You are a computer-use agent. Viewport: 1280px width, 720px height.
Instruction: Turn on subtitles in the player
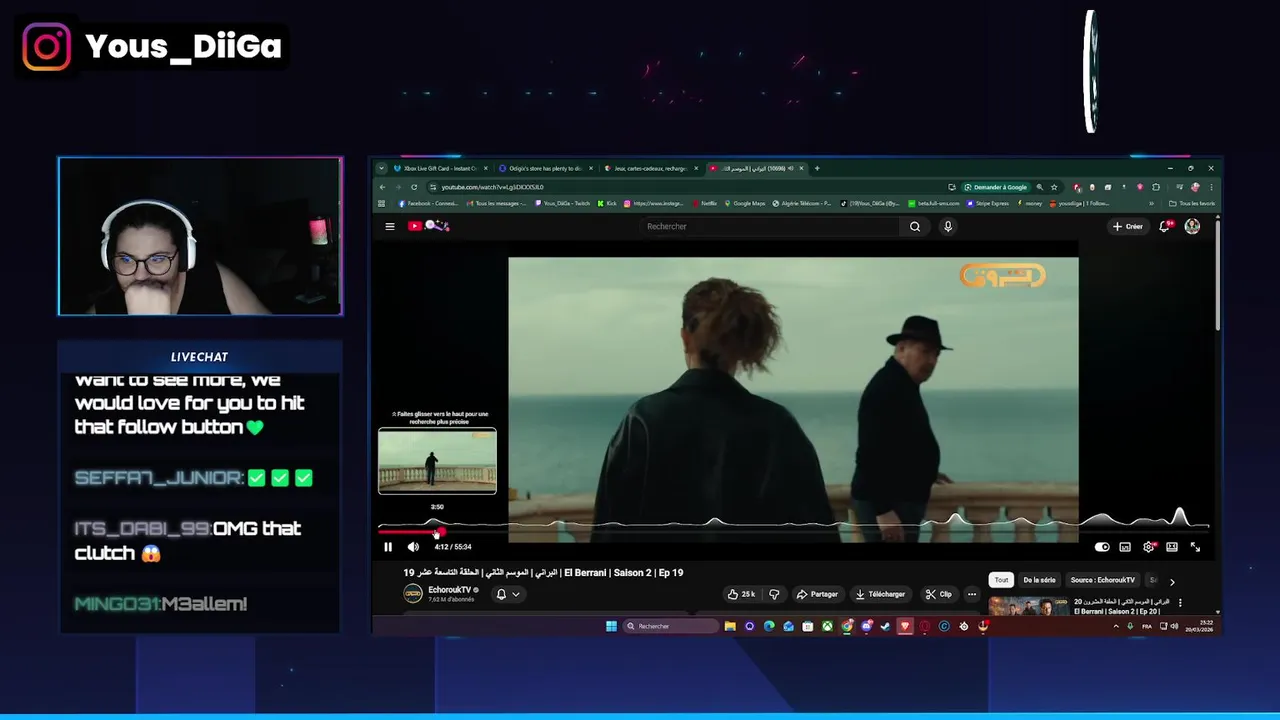[x=1125, y=547]
